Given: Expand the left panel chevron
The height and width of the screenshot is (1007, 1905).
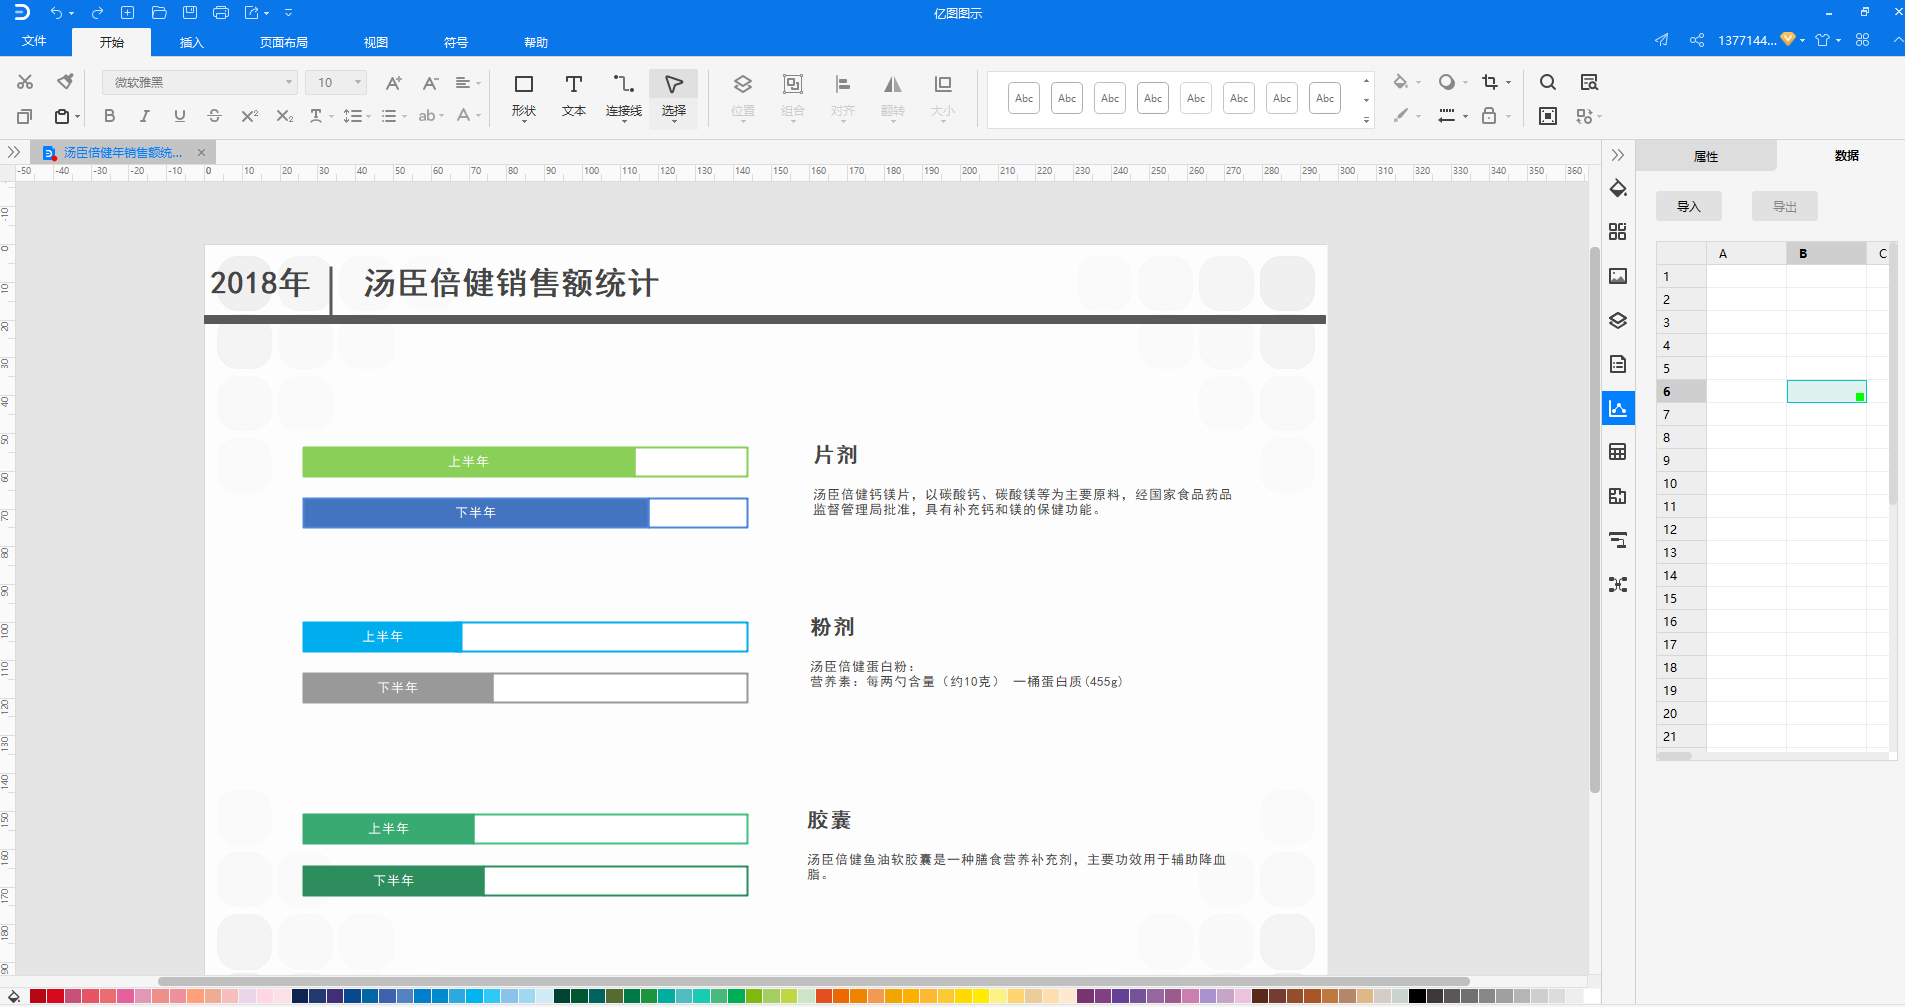Looking at the screenshot, I should click(13, 152).
